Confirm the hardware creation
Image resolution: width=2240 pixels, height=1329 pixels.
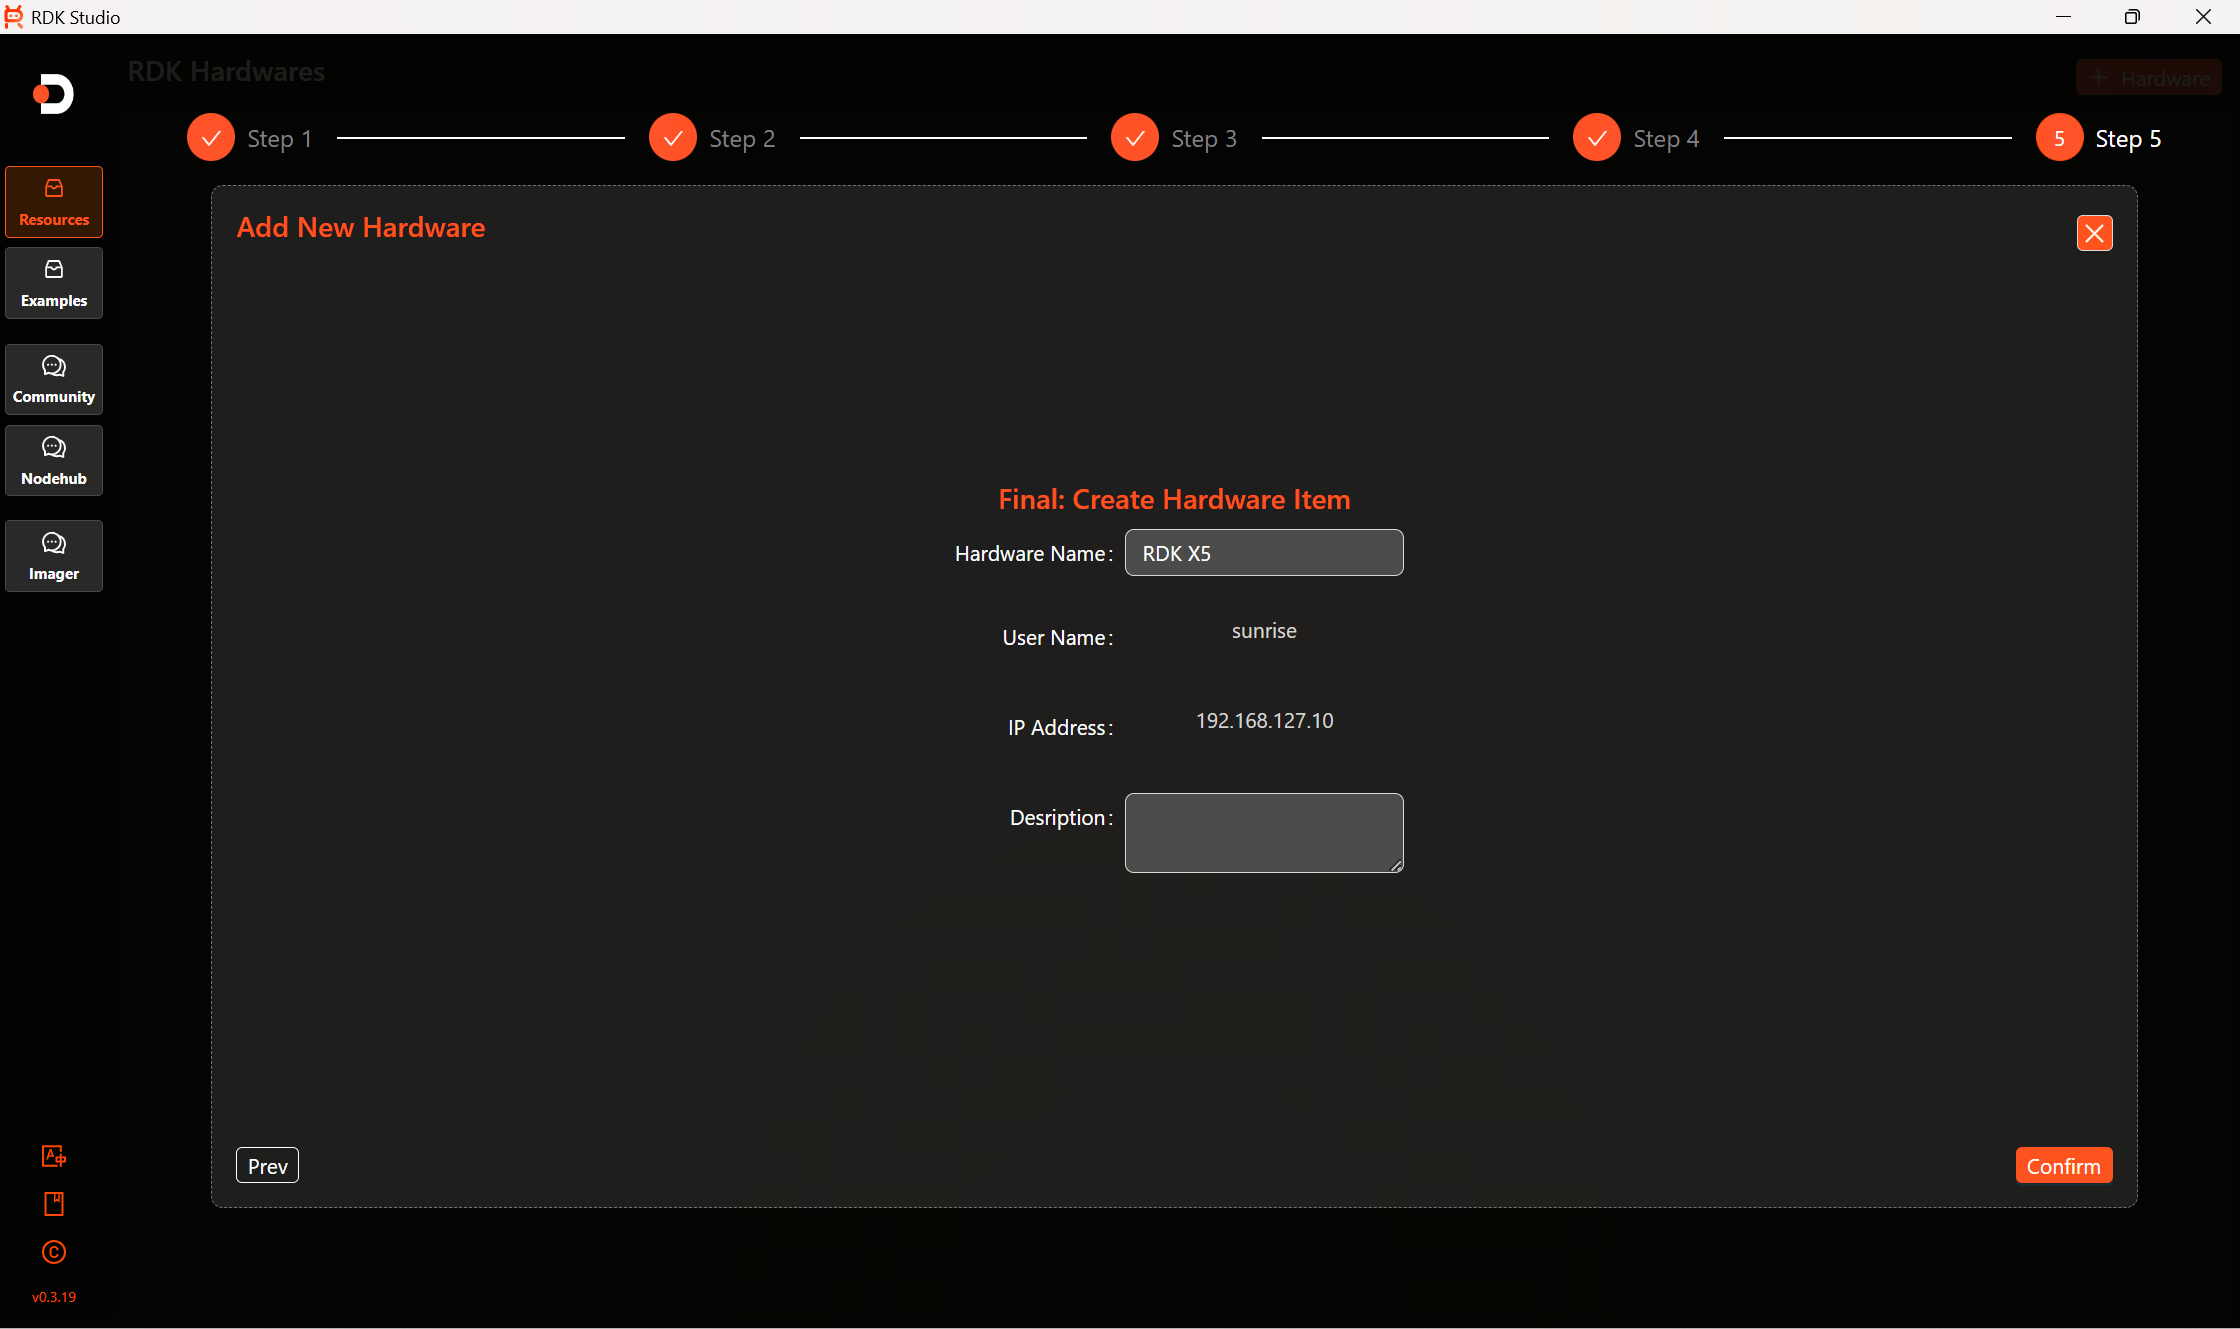(2064, 1165)
